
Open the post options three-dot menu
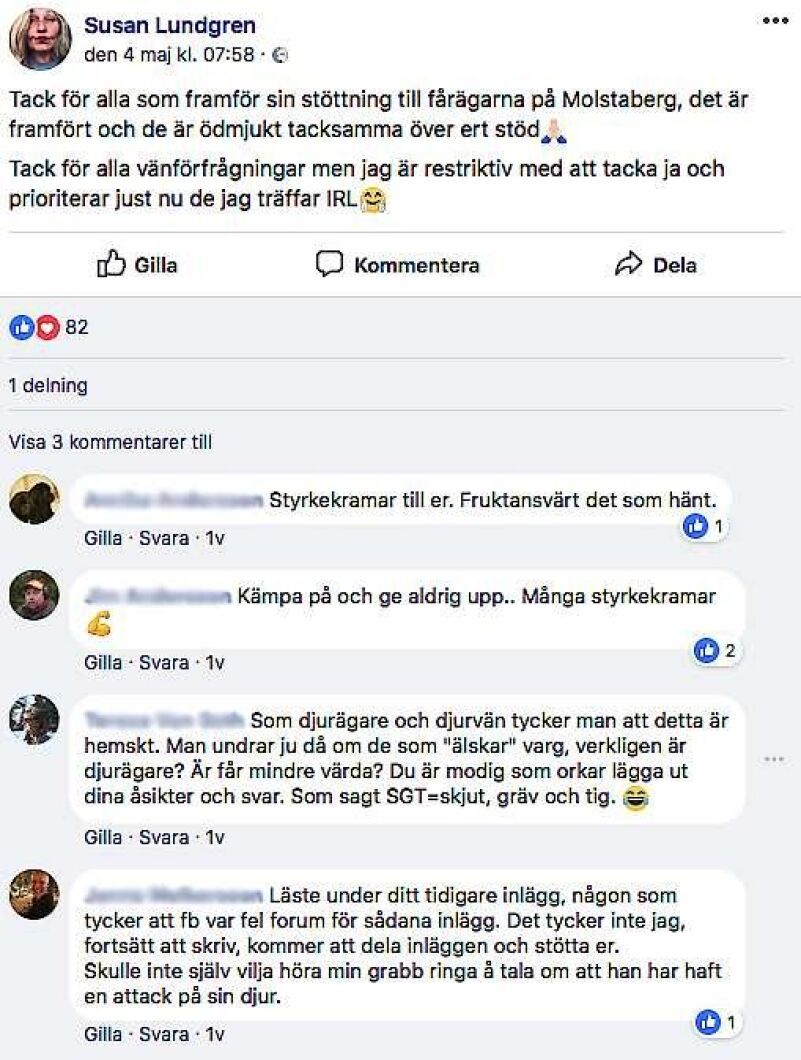[x=776, y=21]
